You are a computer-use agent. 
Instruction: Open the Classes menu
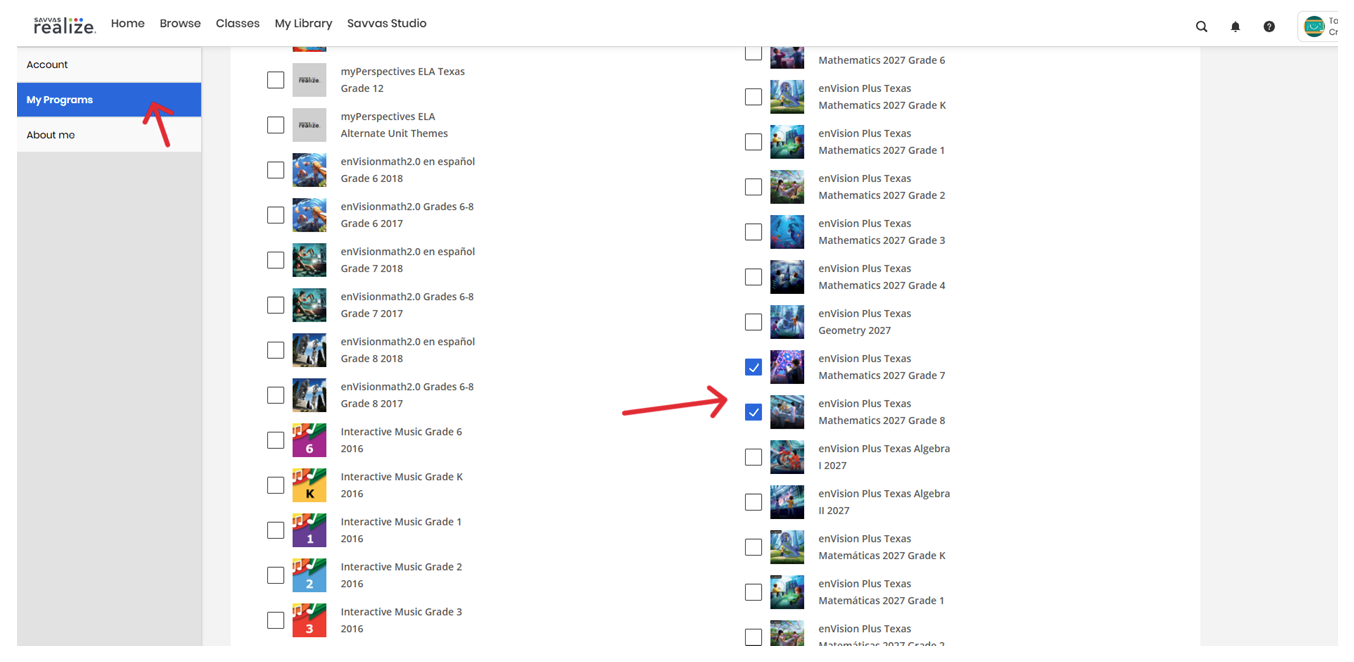[238, 23]
